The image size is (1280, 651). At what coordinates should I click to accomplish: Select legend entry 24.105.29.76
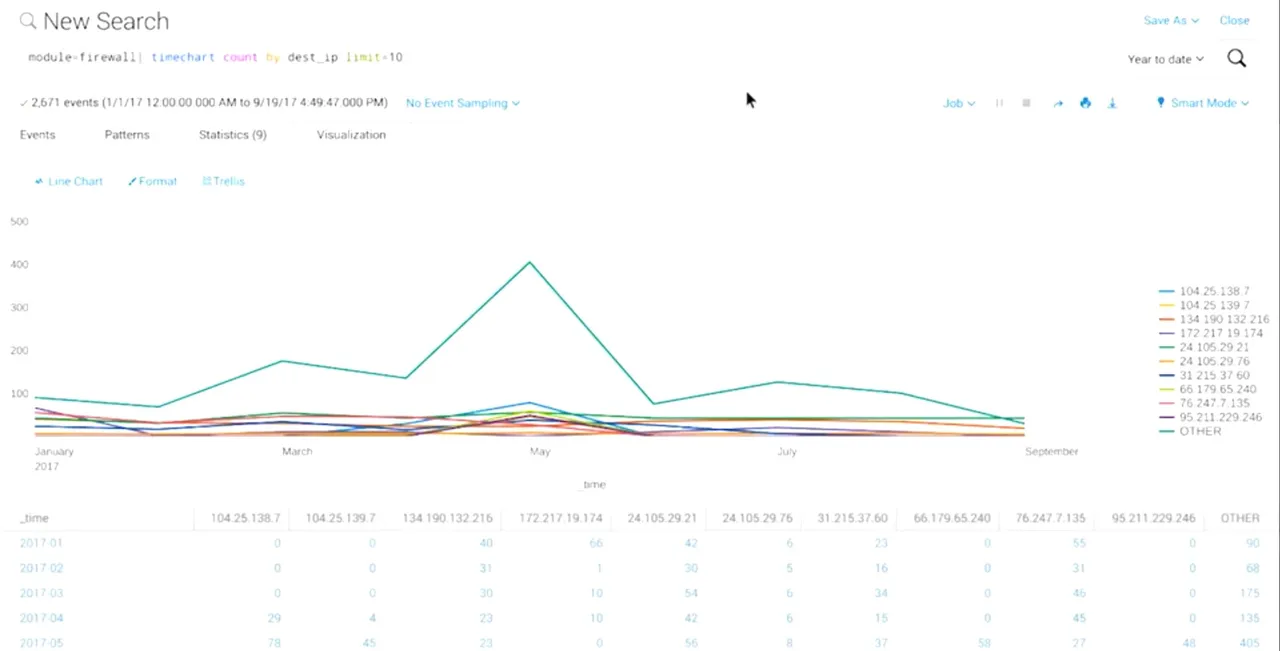(x=1203, y=361)
